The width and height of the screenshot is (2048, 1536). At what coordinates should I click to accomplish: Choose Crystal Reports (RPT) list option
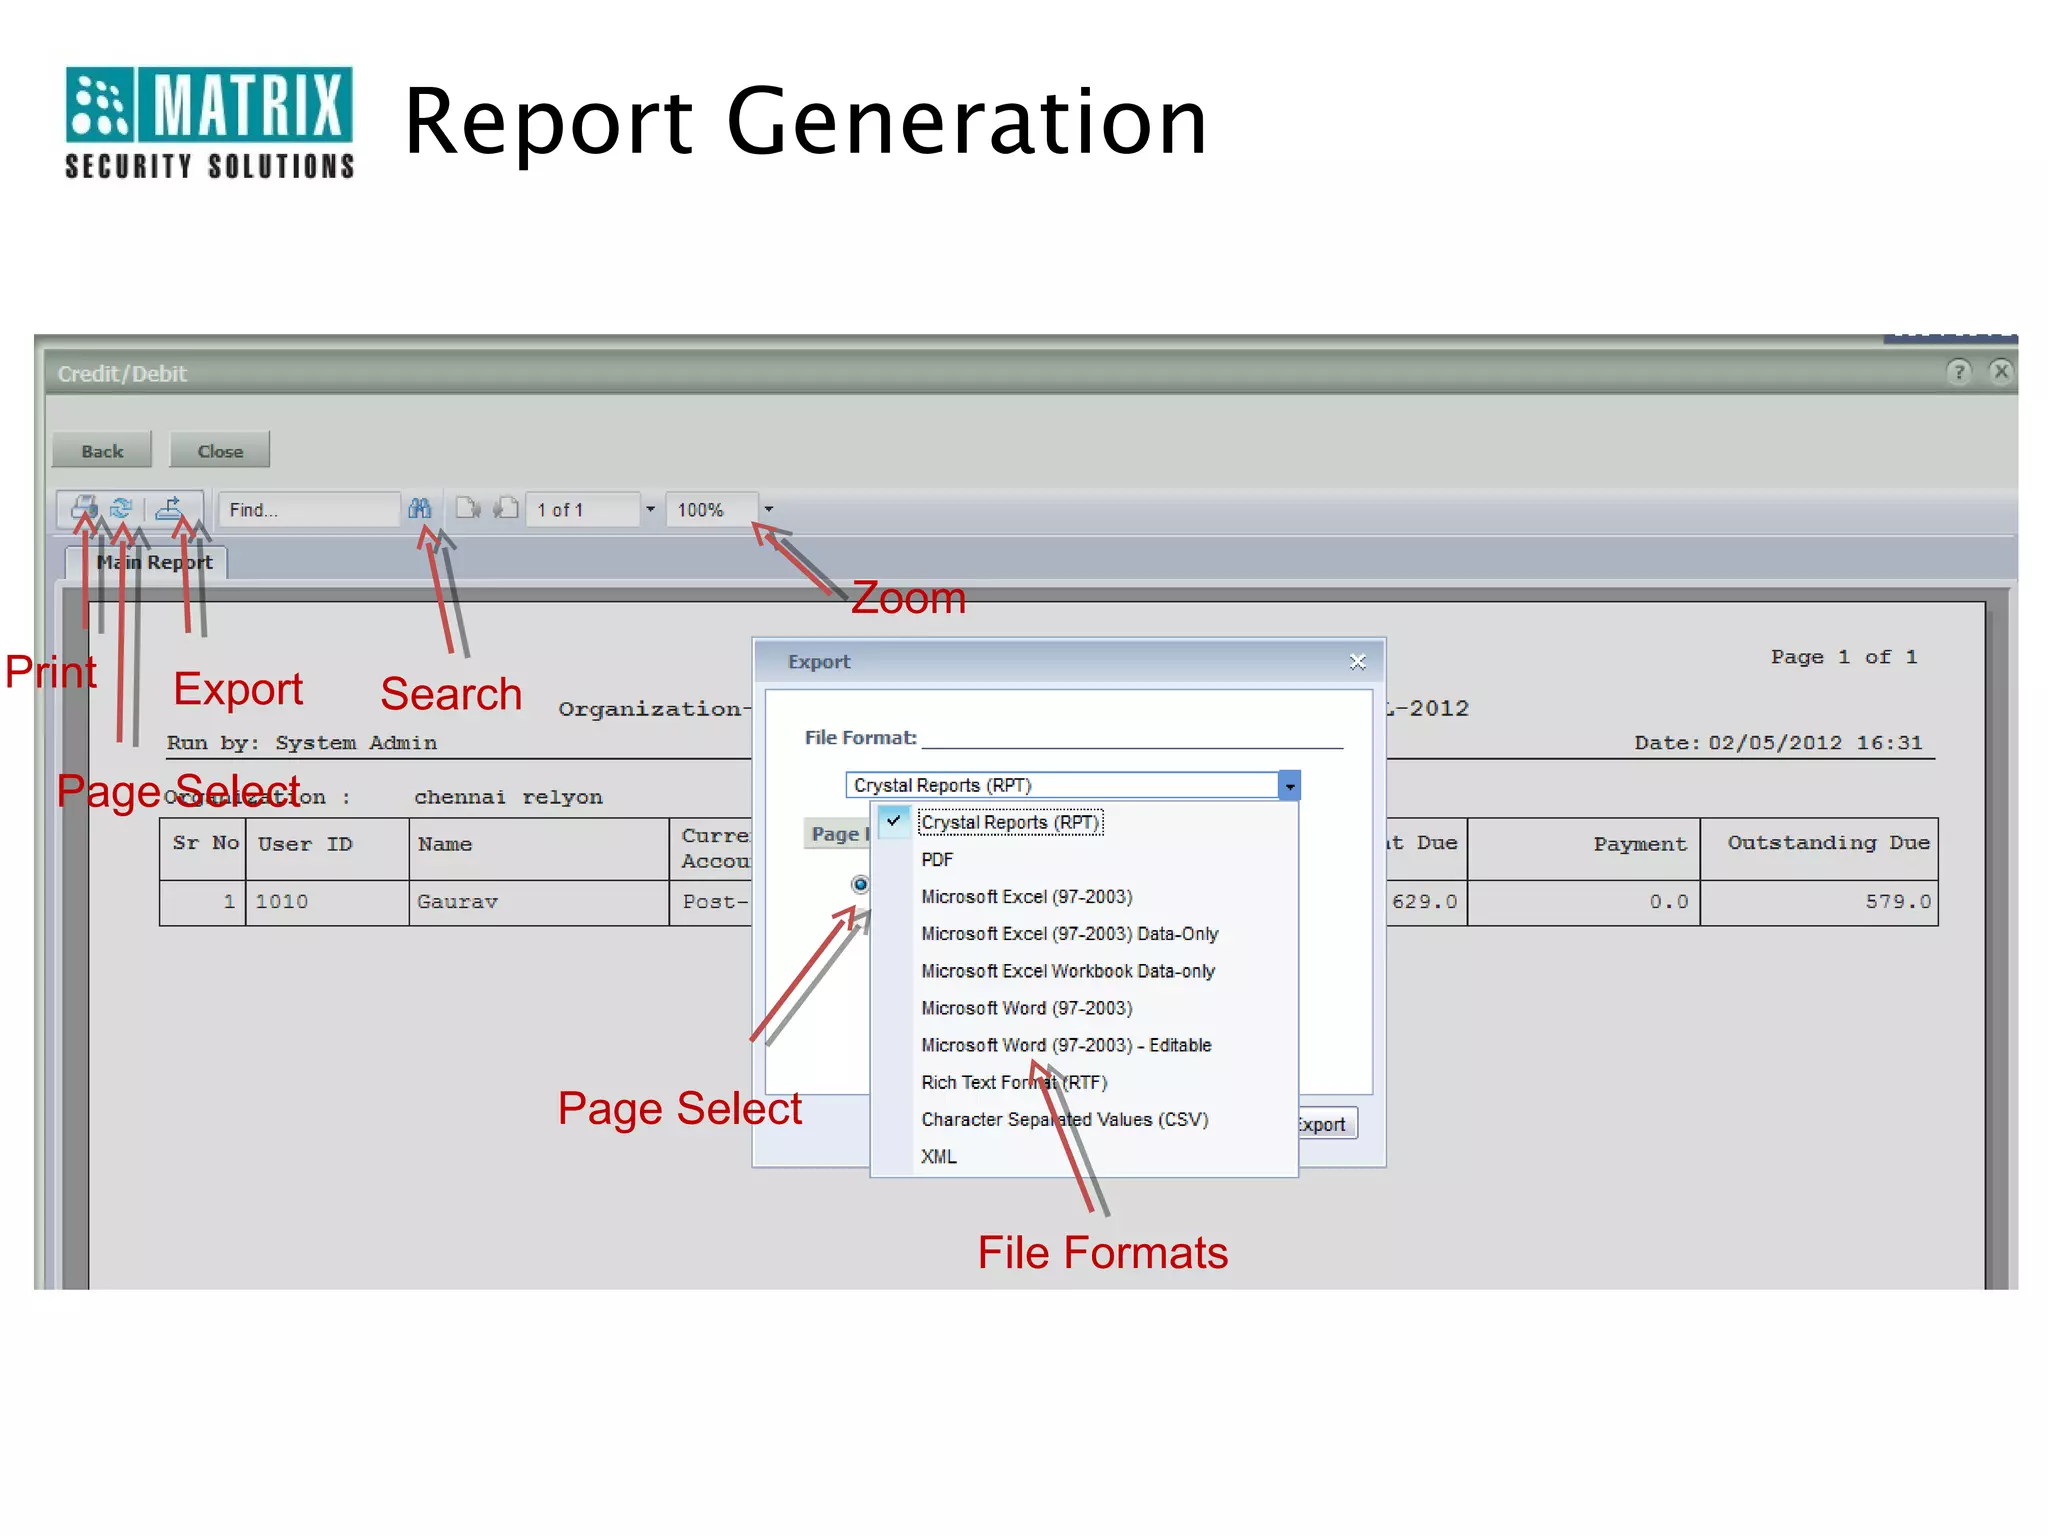(x=1086, y=822)
